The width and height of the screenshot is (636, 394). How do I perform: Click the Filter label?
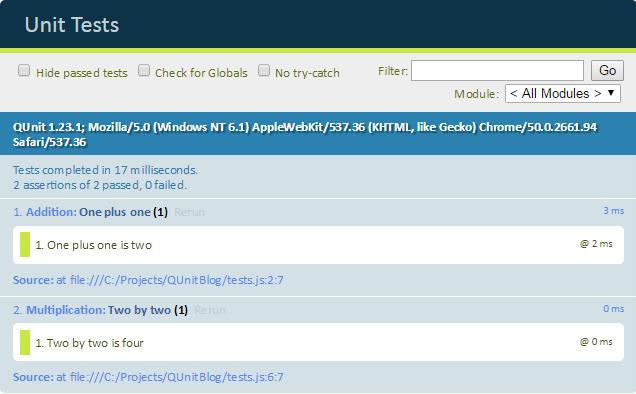pyautogui.click(x=393, y=71)
